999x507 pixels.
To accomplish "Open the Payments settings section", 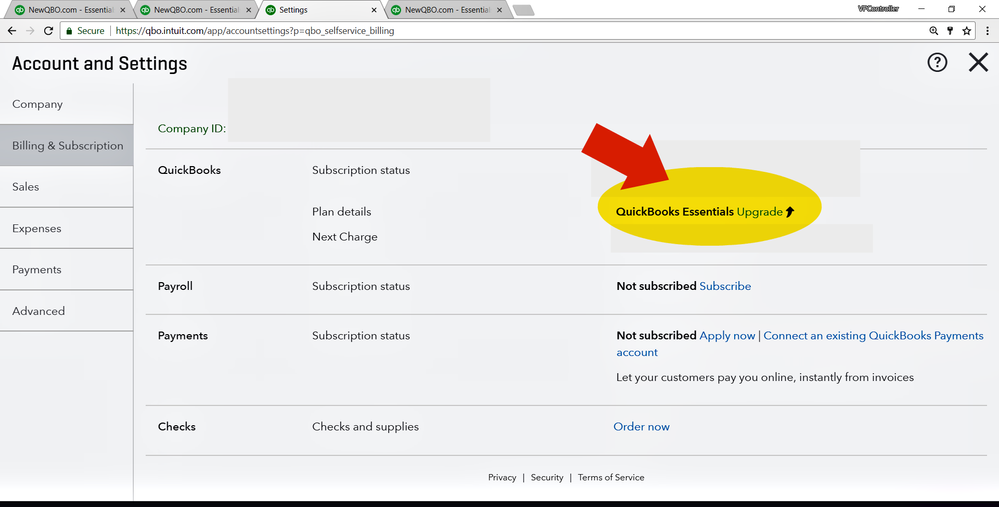I will tap(66, 269).
